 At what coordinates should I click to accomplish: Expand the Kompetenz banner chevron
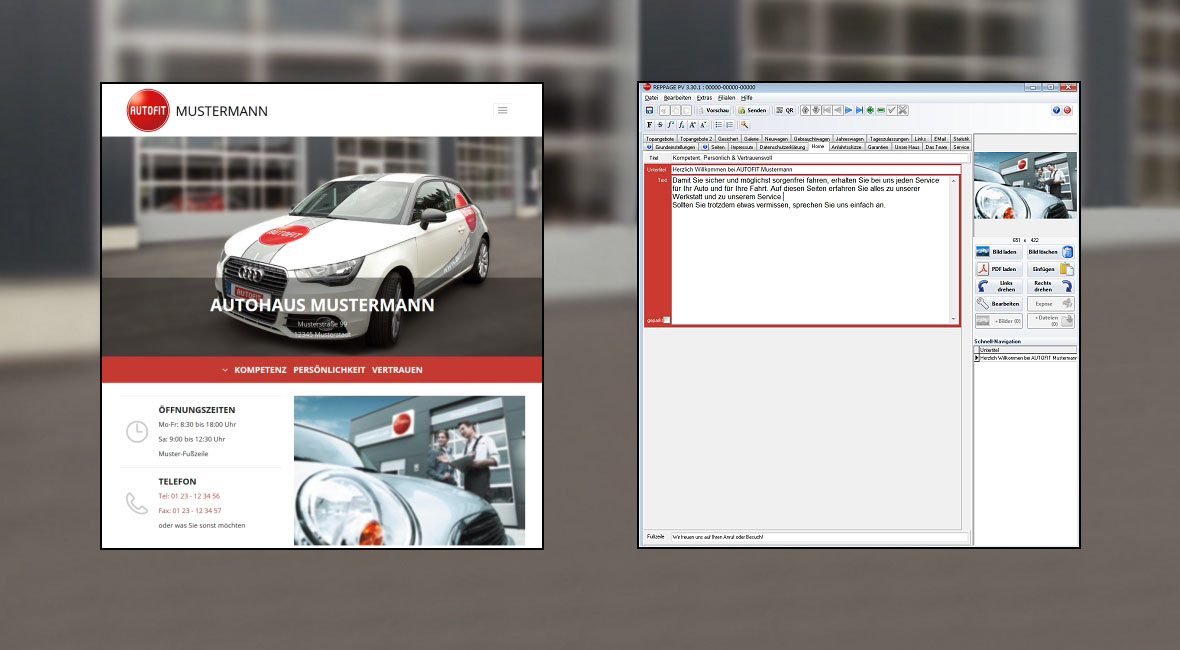(225, 370)
